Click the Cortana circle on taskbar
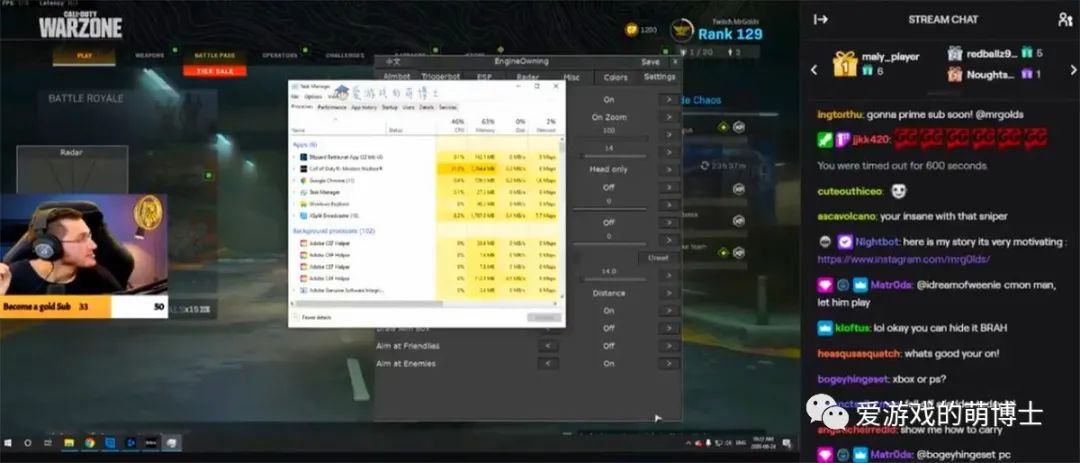The width and height of the screenshot is (1080, 463). click(x=28, y=442)
